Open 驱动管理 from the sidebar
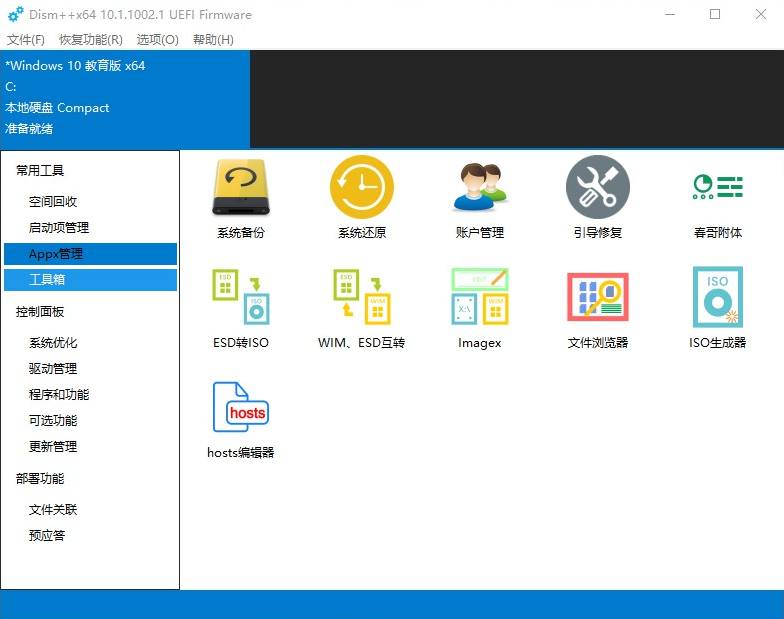 [x=53, y=369]
